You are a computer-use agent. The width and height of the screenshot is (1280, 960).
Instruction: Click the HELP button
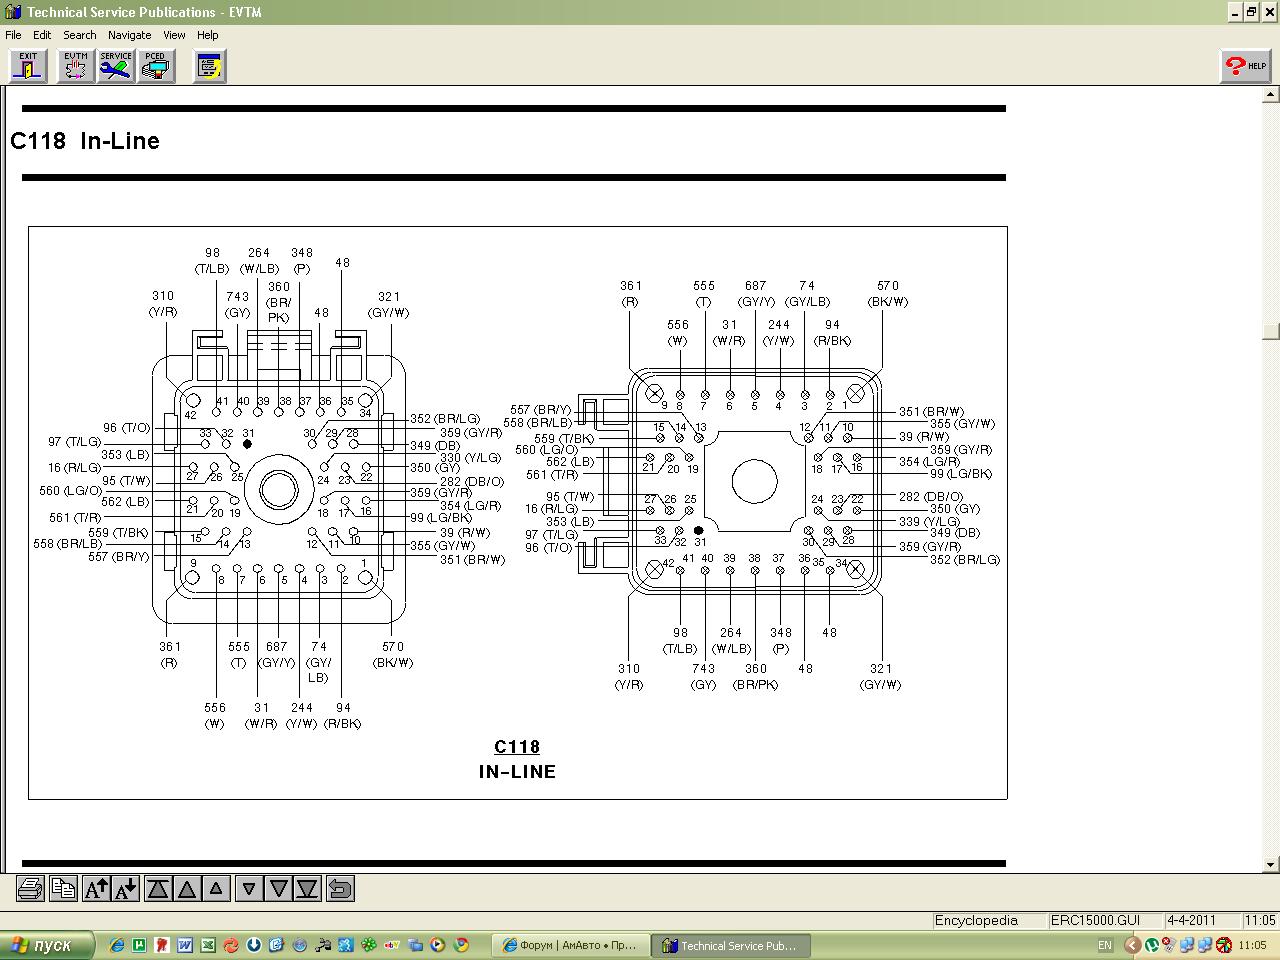point(1246,66)
